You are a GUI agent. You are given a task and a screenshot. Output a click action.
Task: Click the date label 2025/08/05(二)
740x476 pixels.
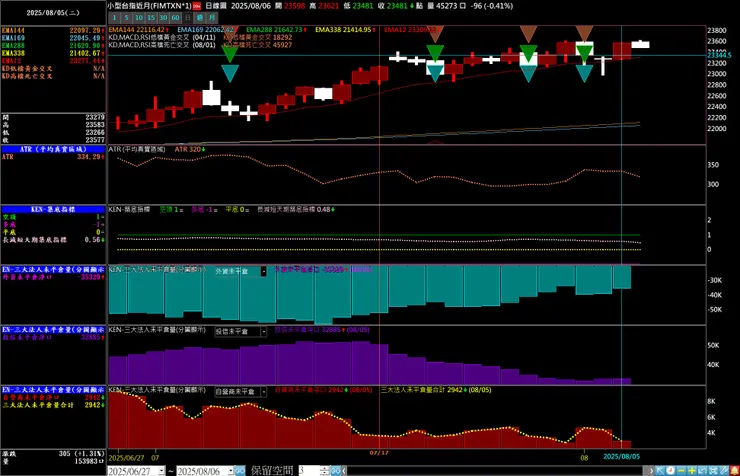[53, 13]
